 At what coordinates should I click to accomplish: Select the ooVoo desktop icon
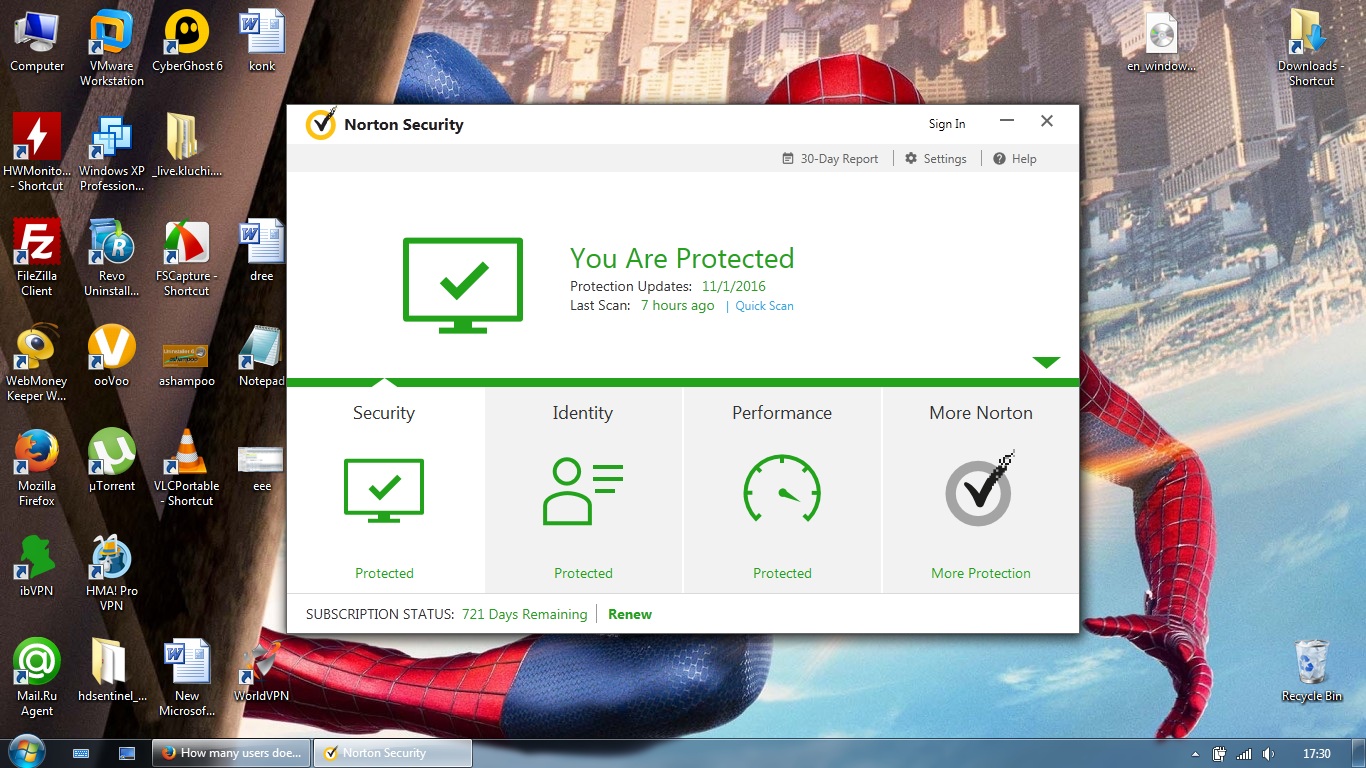pos(112,356)
